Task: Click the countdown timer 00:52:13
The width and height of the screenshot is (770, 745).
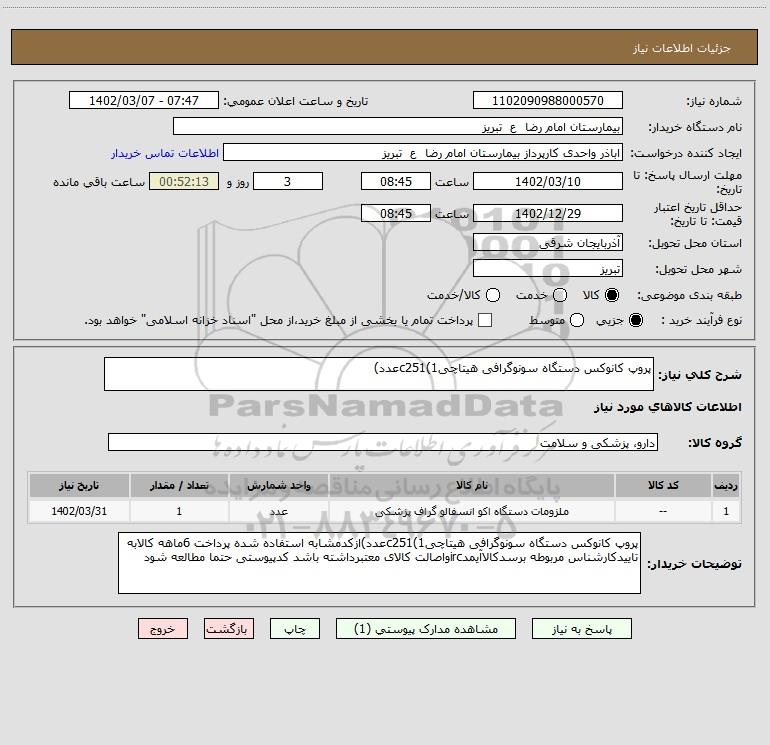Action: [184, 181]
